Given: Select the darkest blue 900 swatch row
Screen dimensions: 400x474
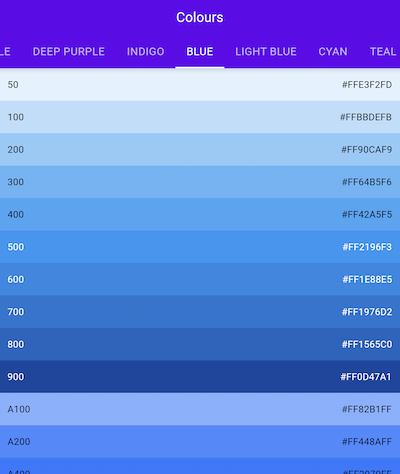Looking at the screenshot, I should click(x=200, y=377).
